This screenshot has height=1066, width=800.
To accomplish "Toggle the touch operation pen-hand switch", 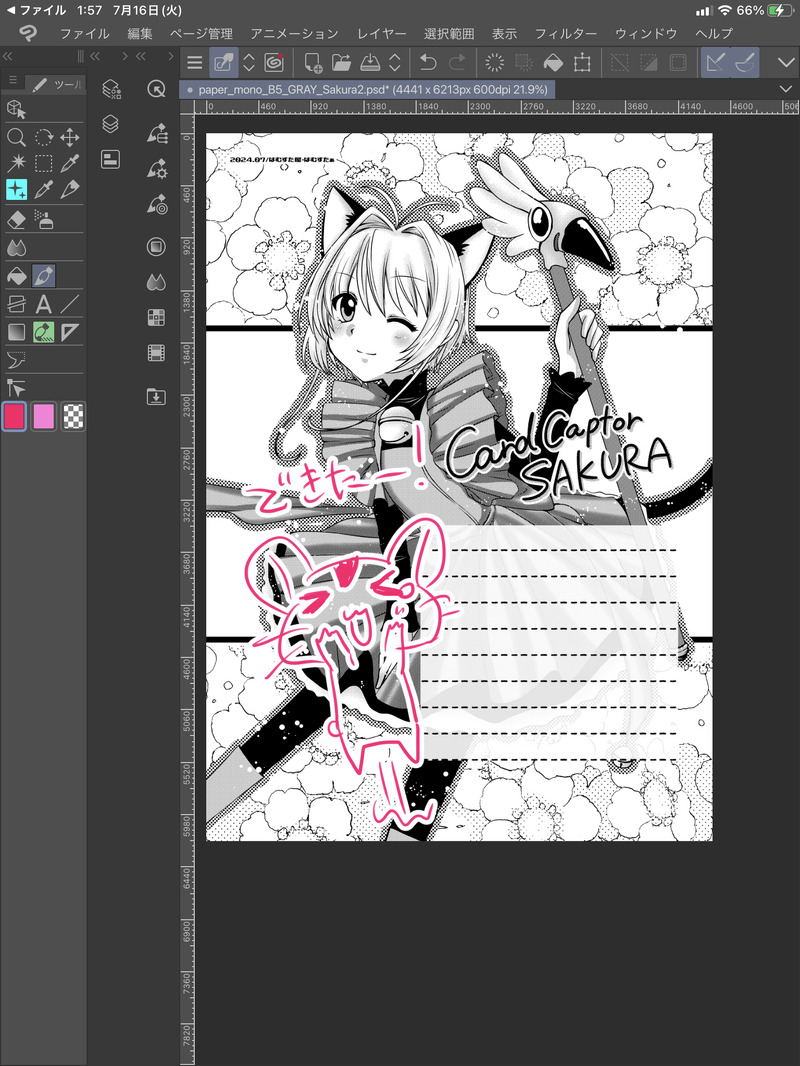I will click(x=223, y=63).
